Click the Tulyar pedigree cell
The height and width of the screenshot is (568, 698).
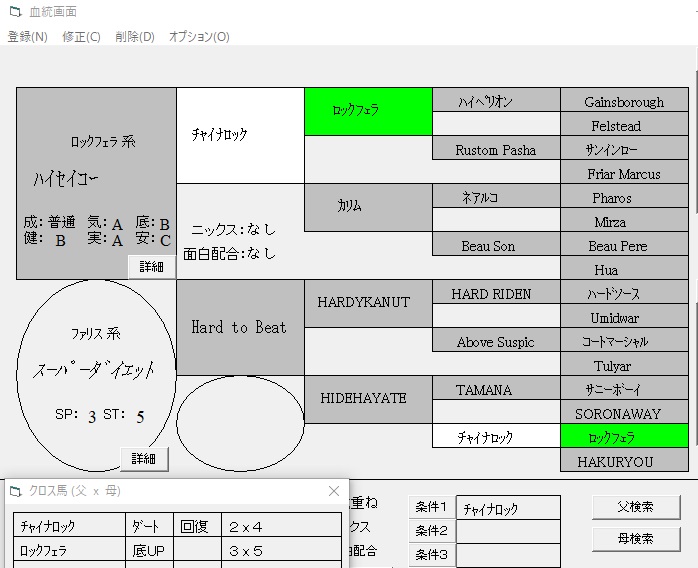click(x=624, y=364)
